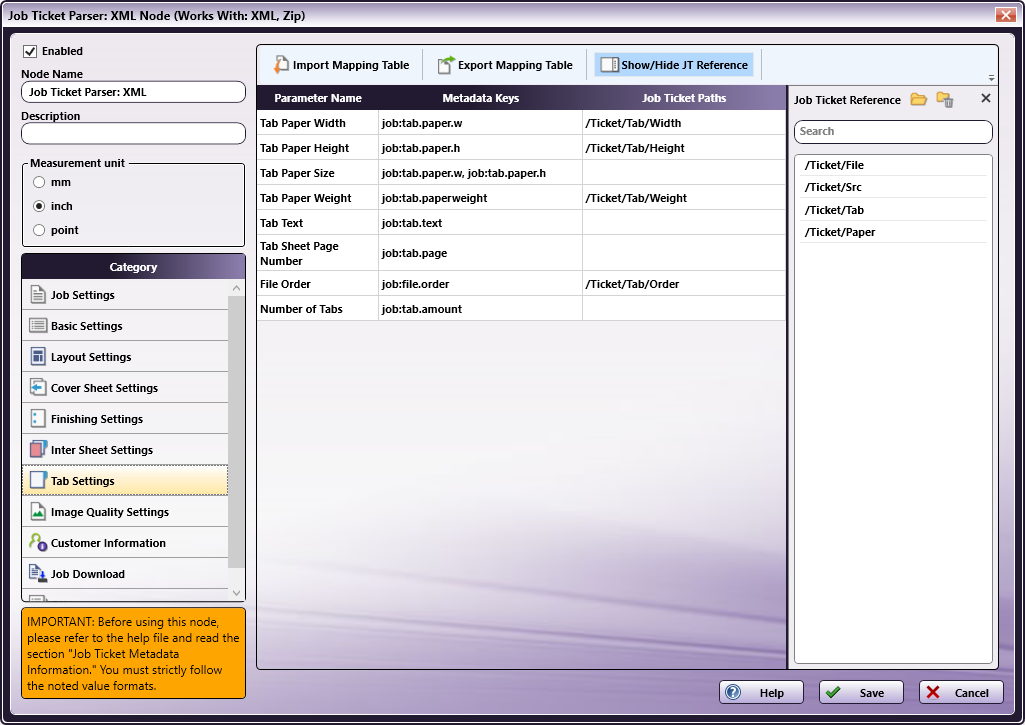Viewport: 1025px width, 725px height.
Task: Select /Ticket/Src reference path
Action: 893,187
